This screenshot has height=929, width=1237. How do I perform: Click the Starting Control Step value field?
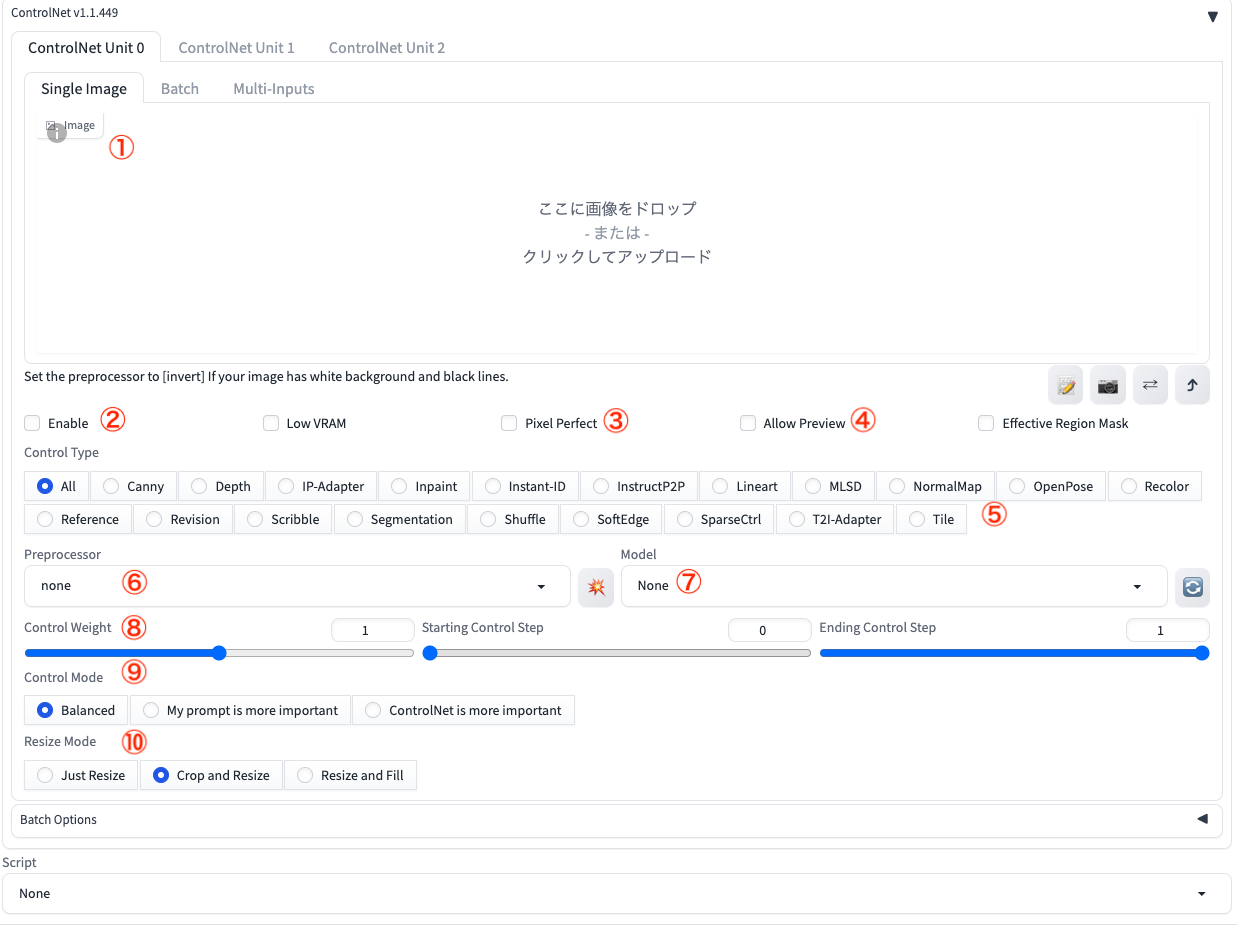pyautogui.click(x=770, y=630)
